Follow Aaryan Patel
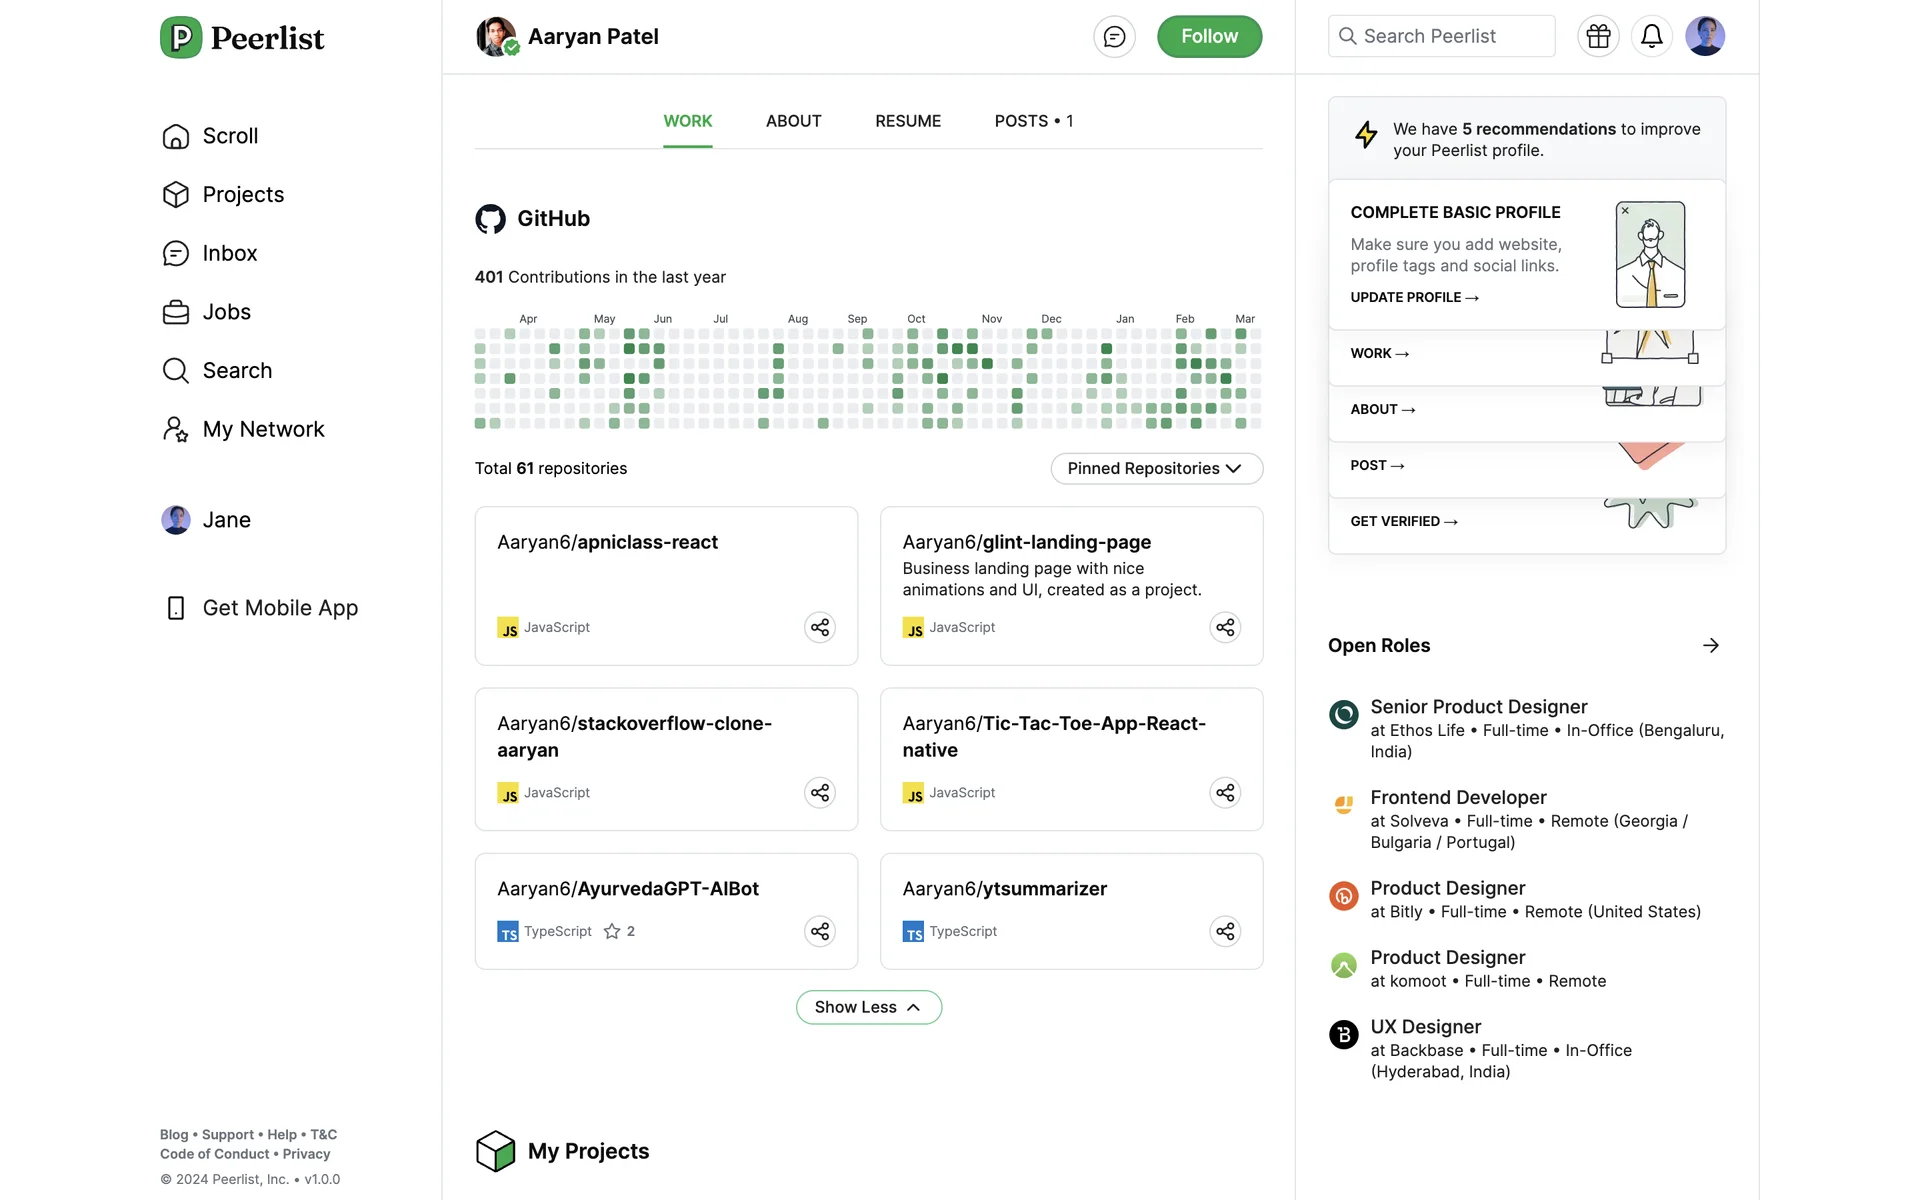 tap(1209, 37)
